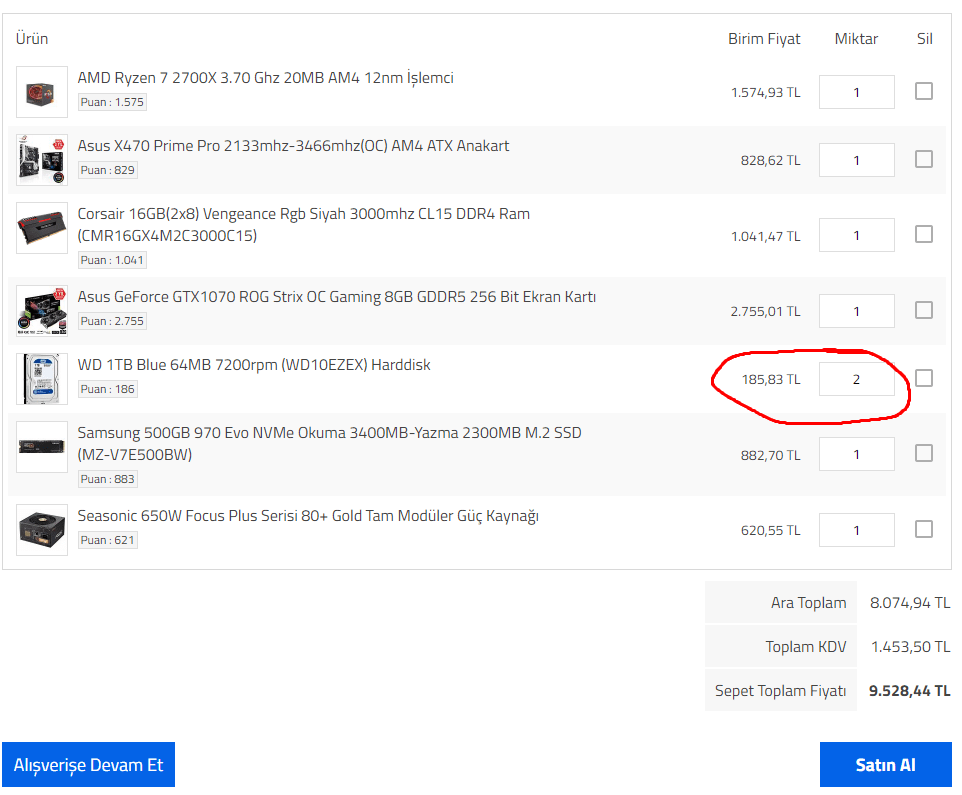
Task: Tick the Sil checkbox for Samsung 970 Evo SSD
Action: pyautogui.click(x=924, y=453)
